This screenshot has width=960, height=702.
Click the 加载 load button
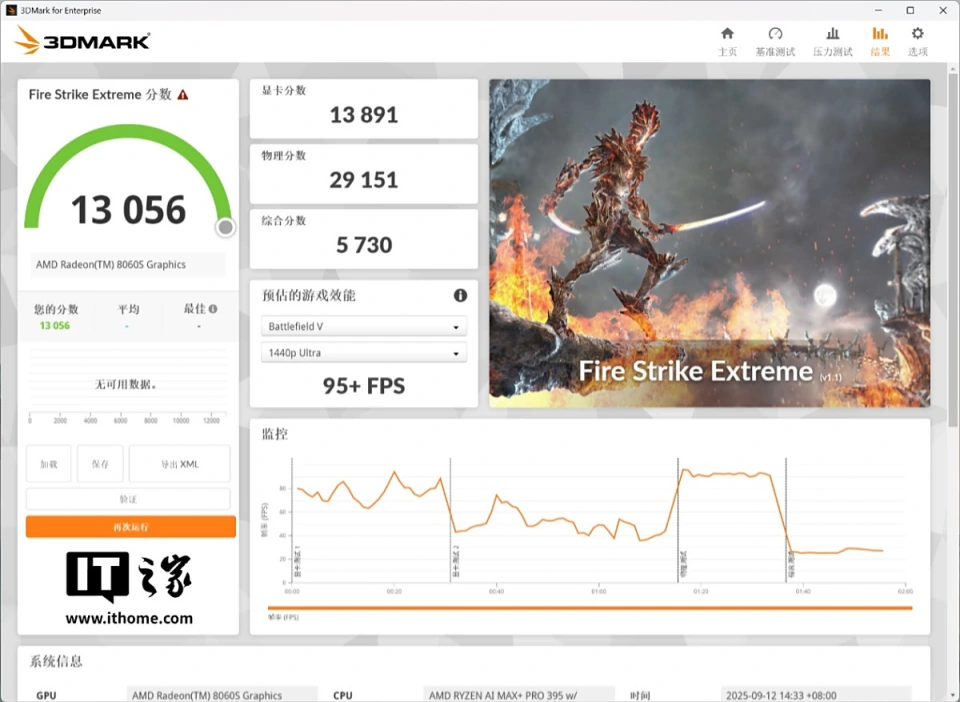[48, 464]
